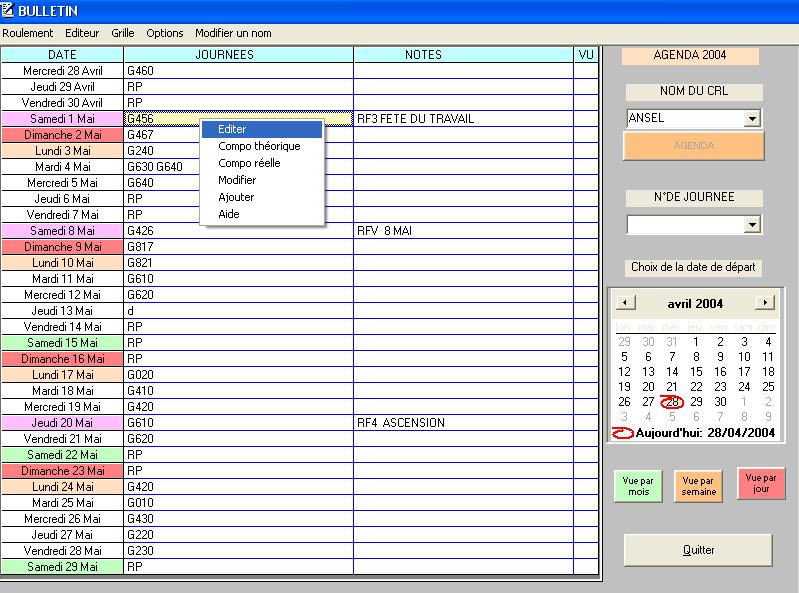Switch to Vue par jour
Viewport: 799px width, 593px height.
(x=761, y=484)
